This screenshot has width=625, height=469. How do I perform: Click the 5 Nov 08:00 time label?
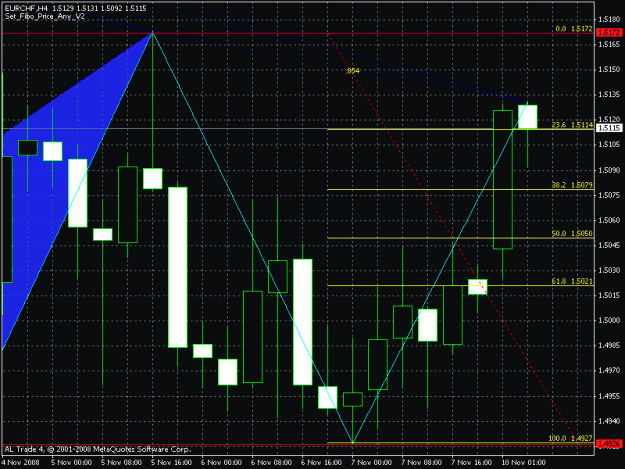click(x=121, y=462)
